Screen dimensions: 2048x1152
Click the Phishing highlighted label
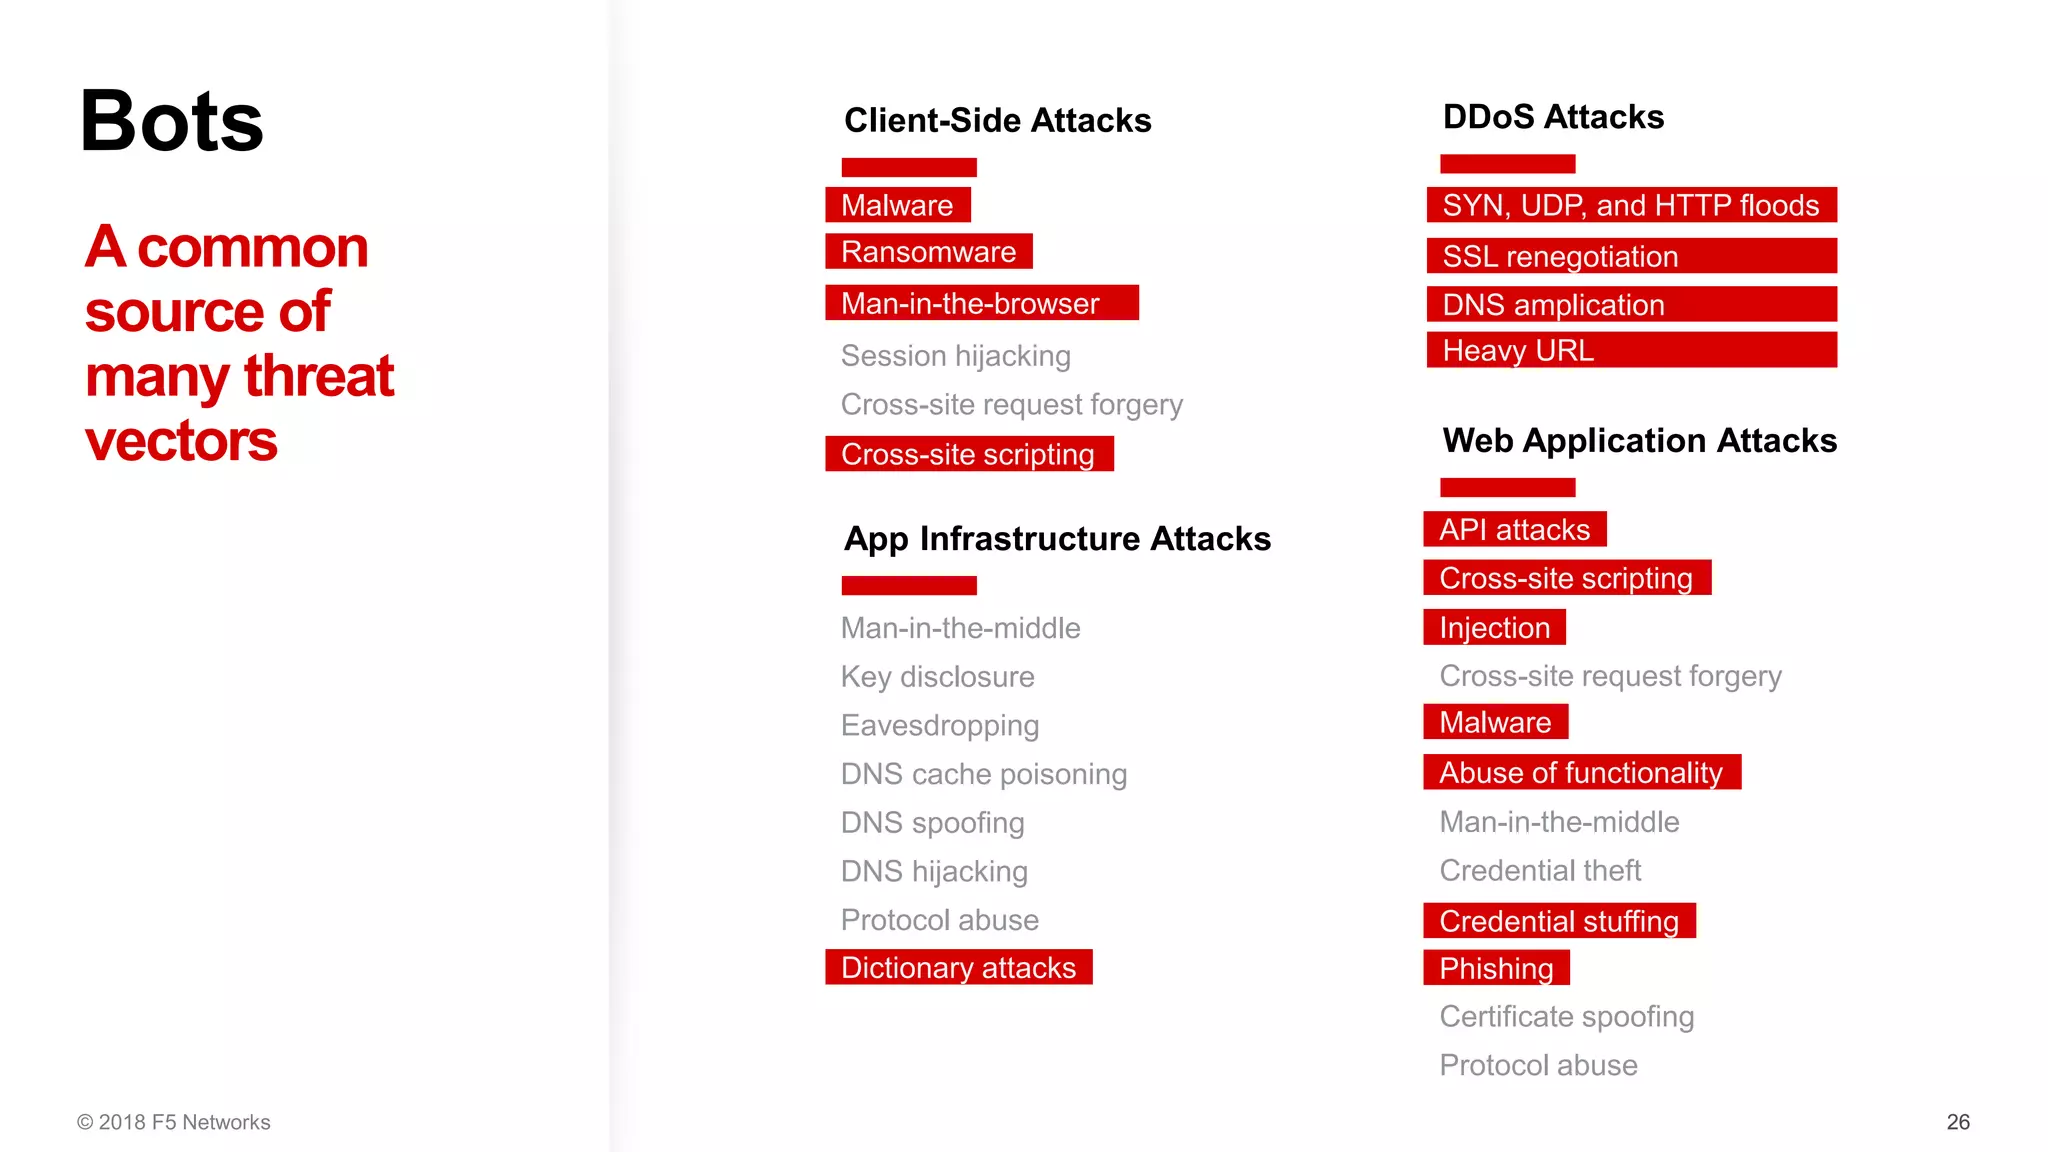pos(1496,968)
